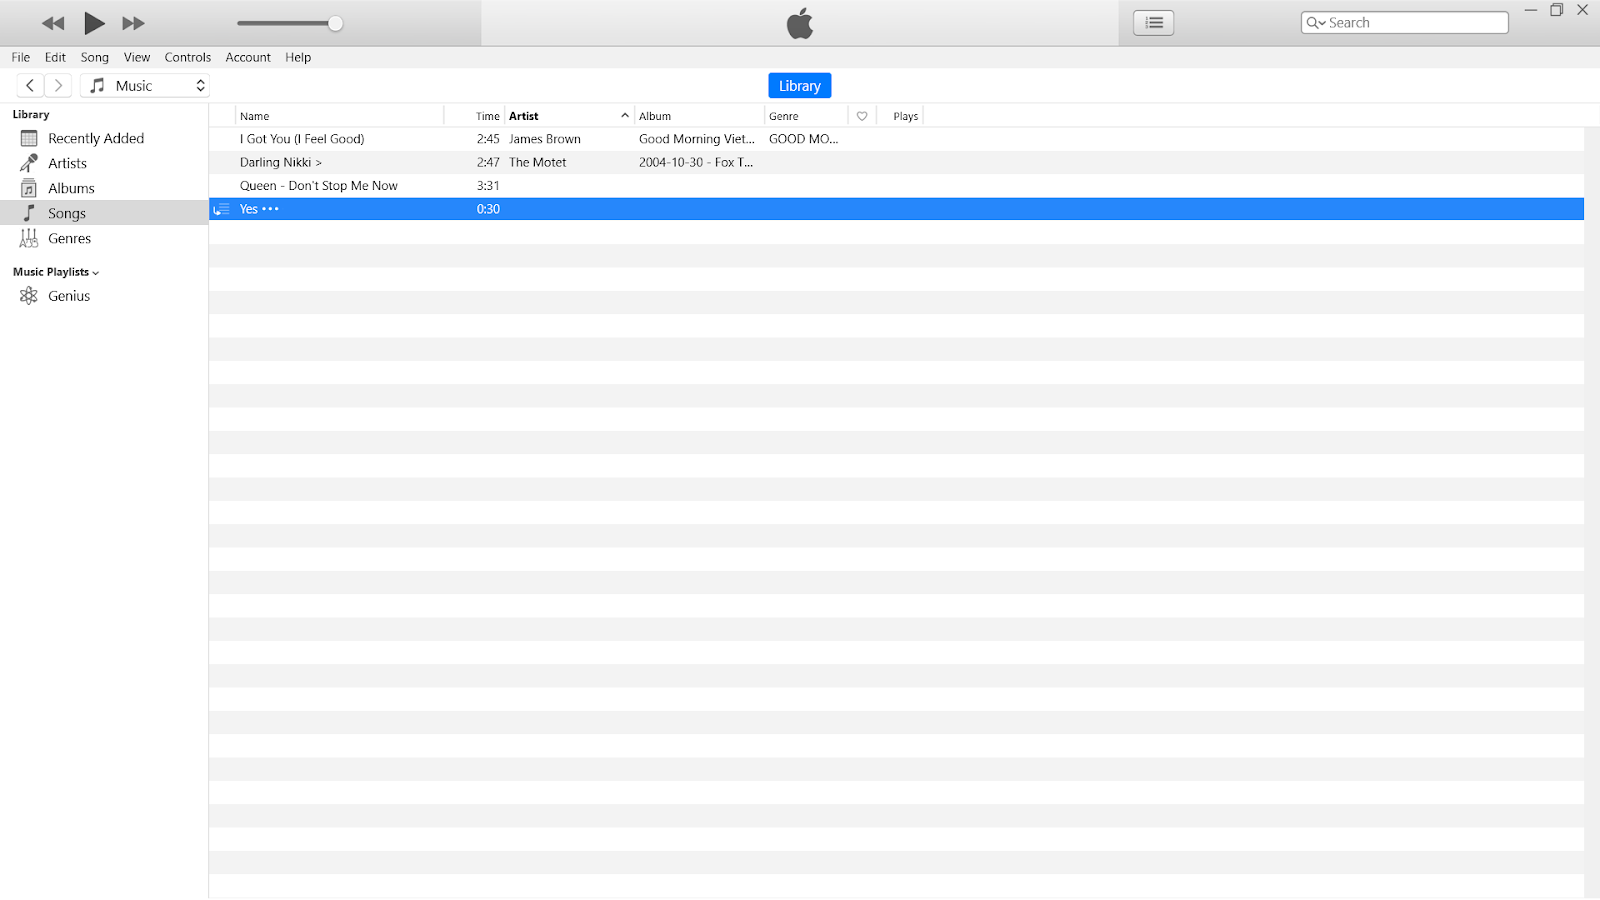
Task: Click the 0:30 time value
Action: pos(488,209)
